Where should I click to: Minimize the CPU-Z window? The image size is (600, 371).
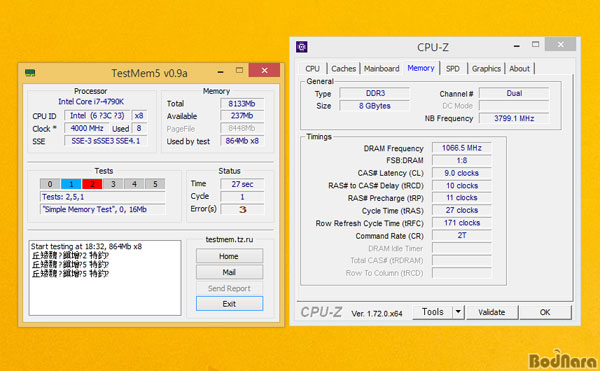pyautogui.click(x=517, y=46)
